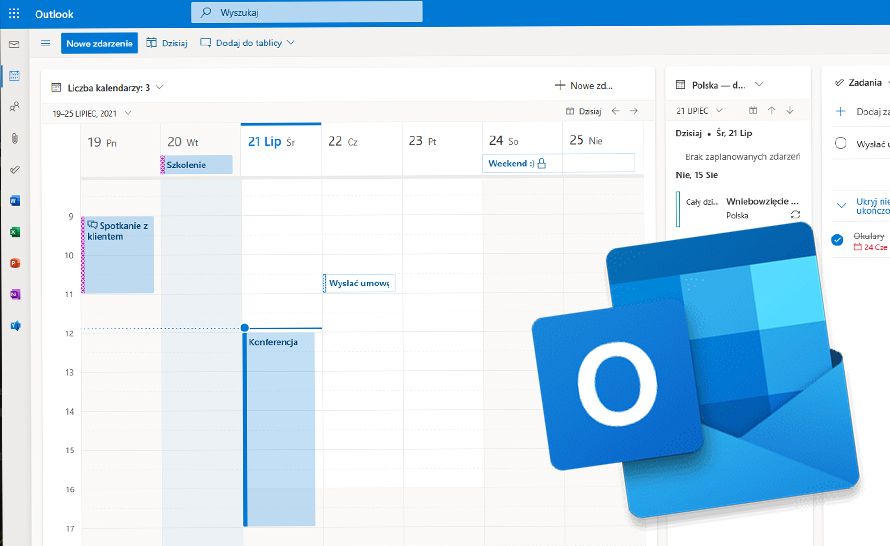Screen dimensions: 890x546
Task: Go to previous week arrow
Action: [x=615, y=111]
